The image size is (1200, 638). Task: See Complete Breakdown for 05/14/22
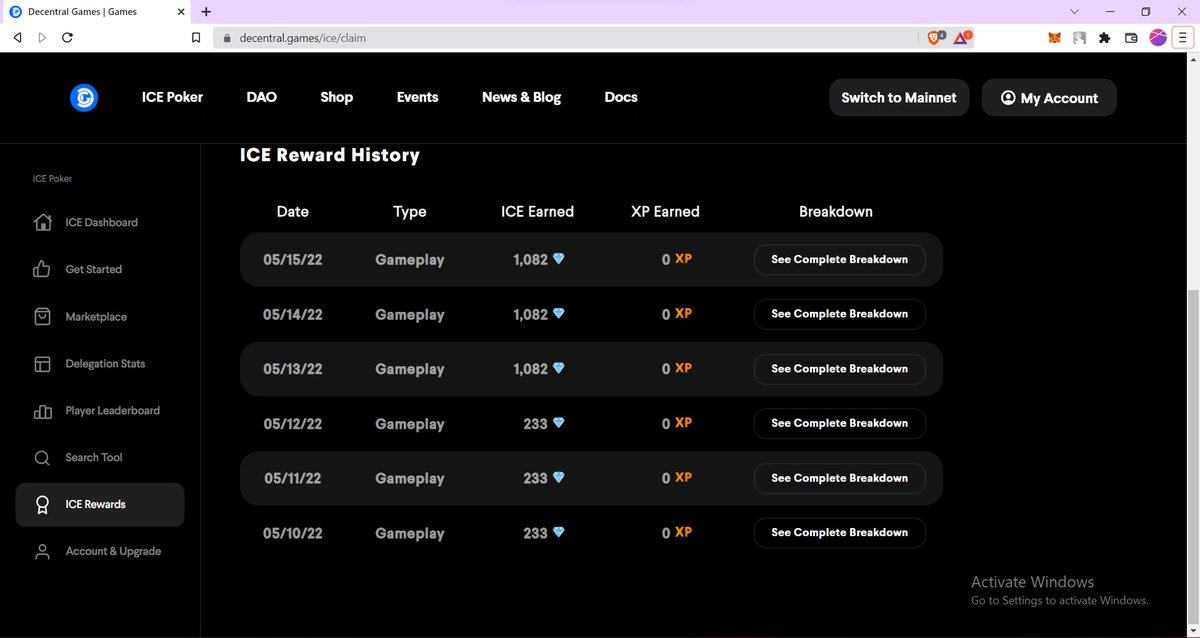click(840, 314)
